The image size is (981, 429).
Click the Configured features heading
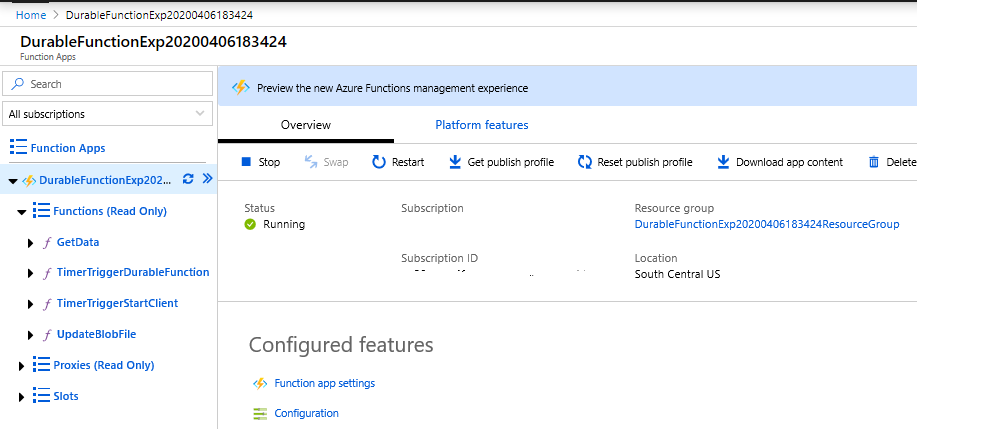pos(341,345)
